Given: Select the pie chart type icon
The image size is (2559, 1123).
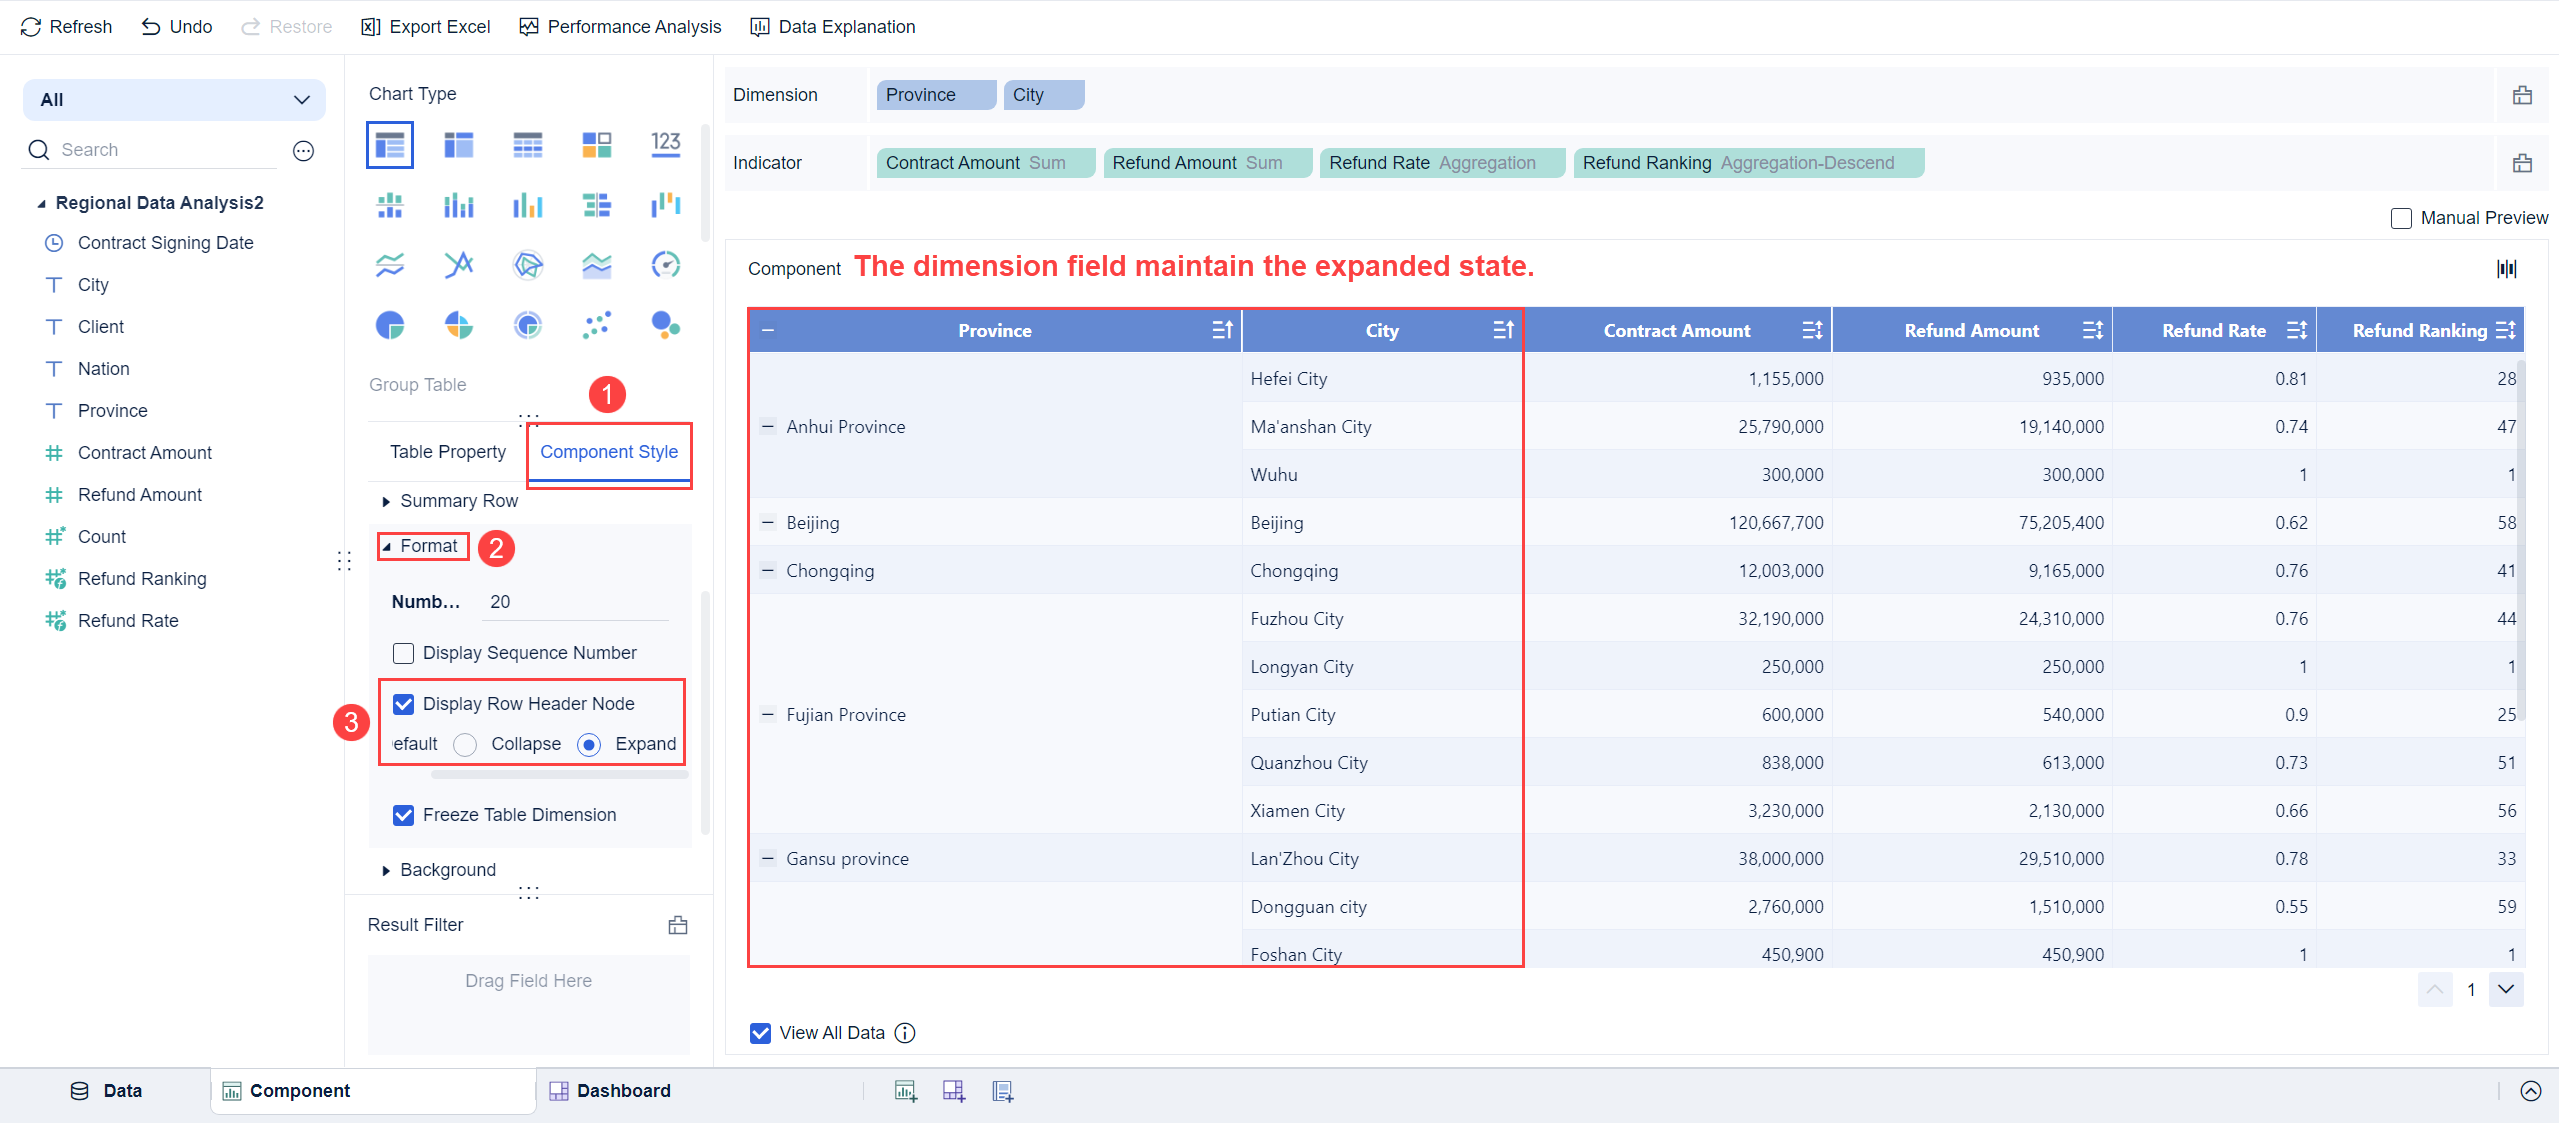Looking at the screenshot, I should click(x=390, y=325).
